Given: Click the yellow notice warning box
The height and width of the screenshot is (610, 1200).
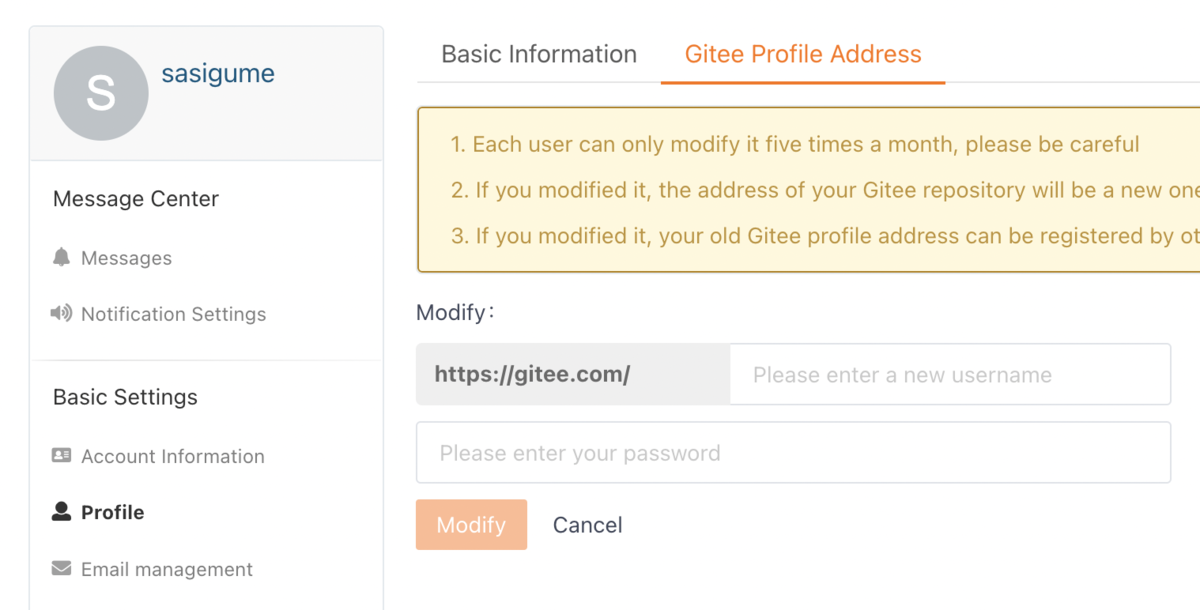Looking at the screenshot, I should point(808,190).
